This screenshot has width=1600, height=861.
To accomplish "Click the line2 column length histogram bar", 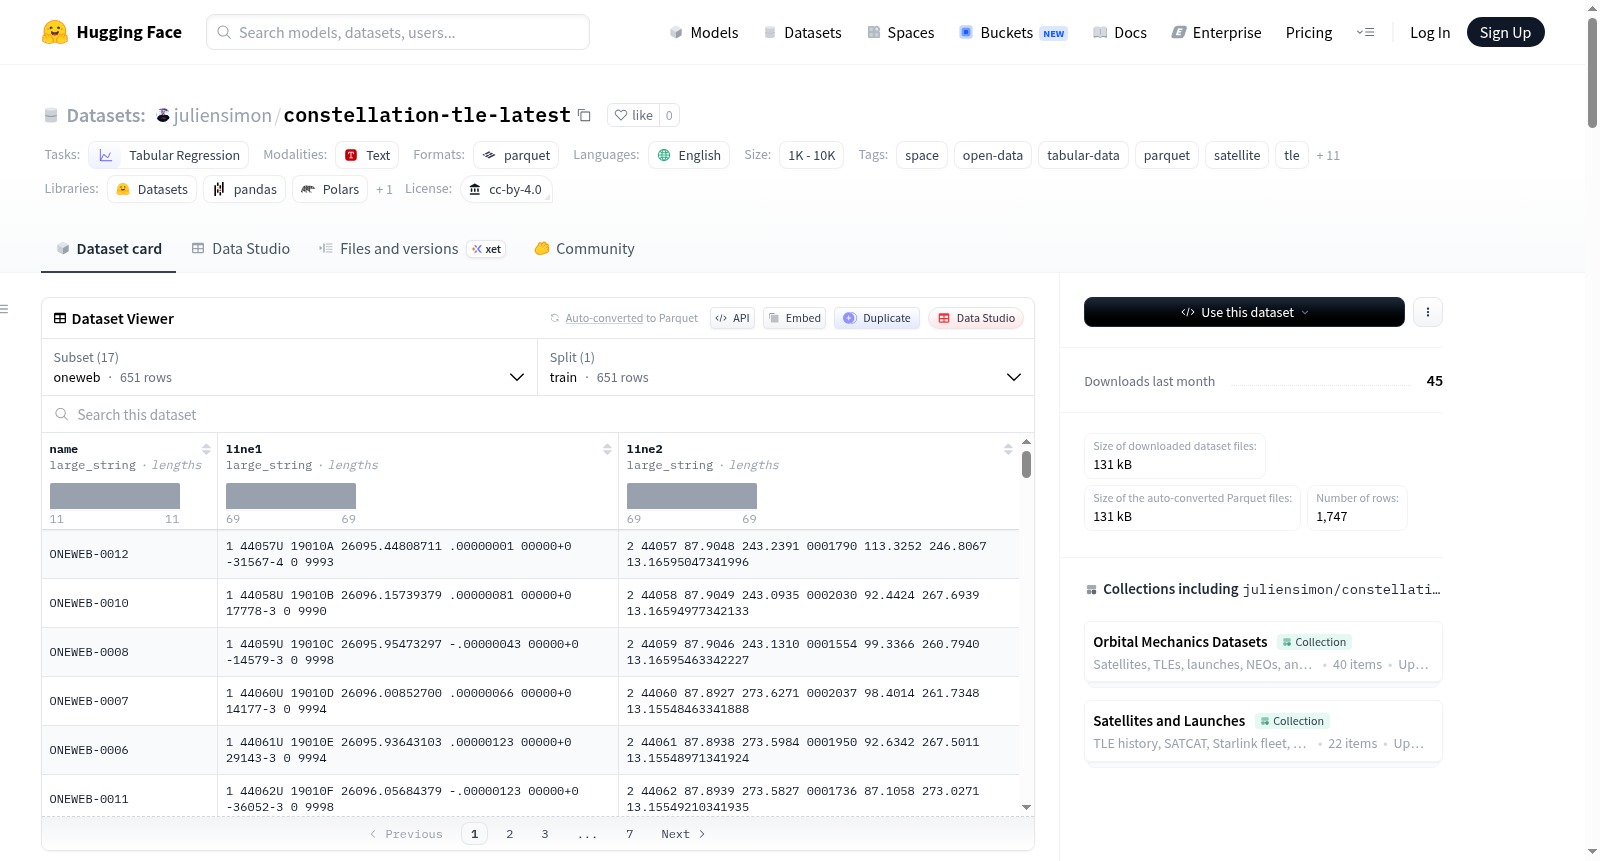I will [x=692, y=496].
